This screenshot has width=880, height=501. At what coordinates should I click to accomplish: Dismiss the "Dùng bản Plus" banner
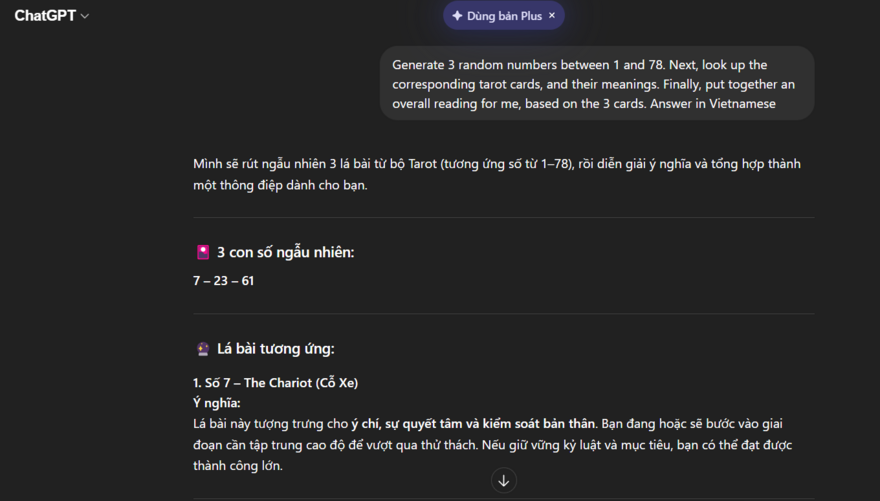pos(552,16)
